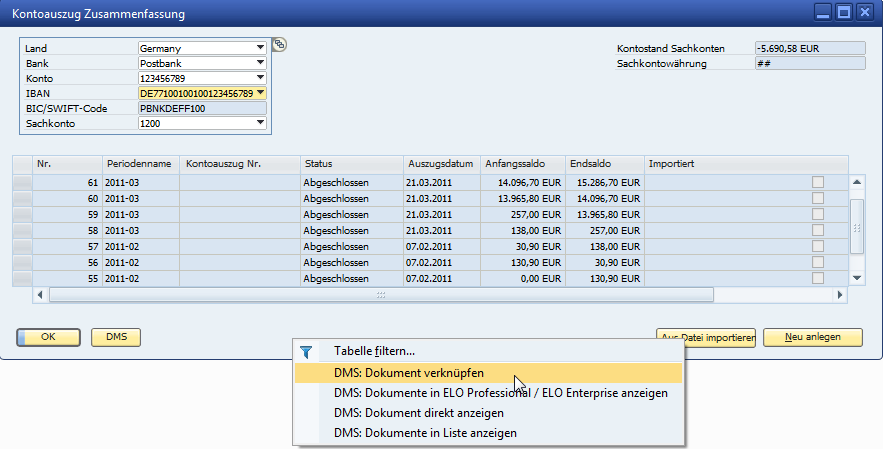Click Kontostand Sachkonten value field
The width and height of the screenshot is (883, 449).
click(x=810, y=48)
